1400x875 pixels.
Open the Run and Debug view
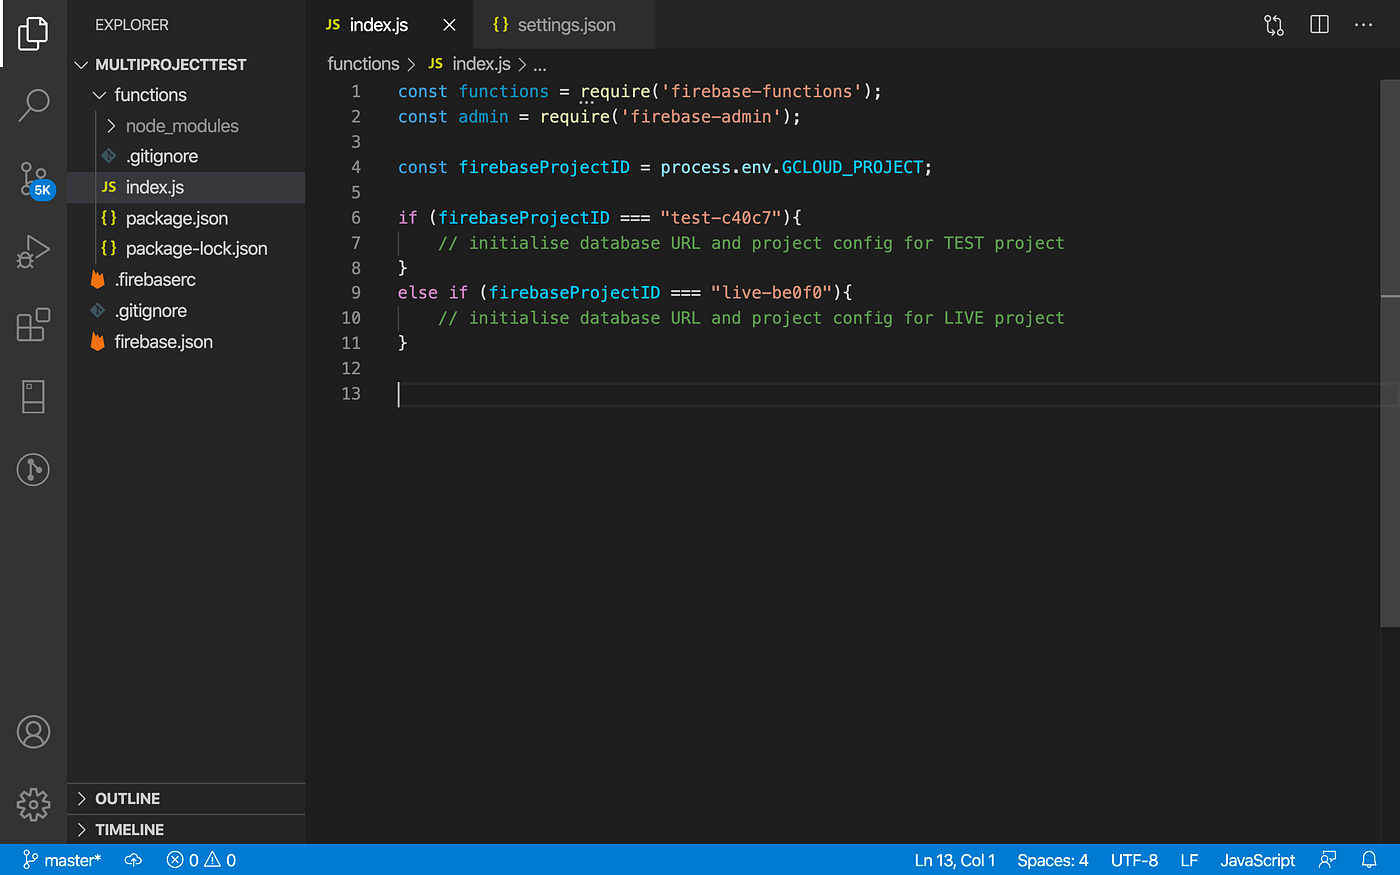(33, 251)
